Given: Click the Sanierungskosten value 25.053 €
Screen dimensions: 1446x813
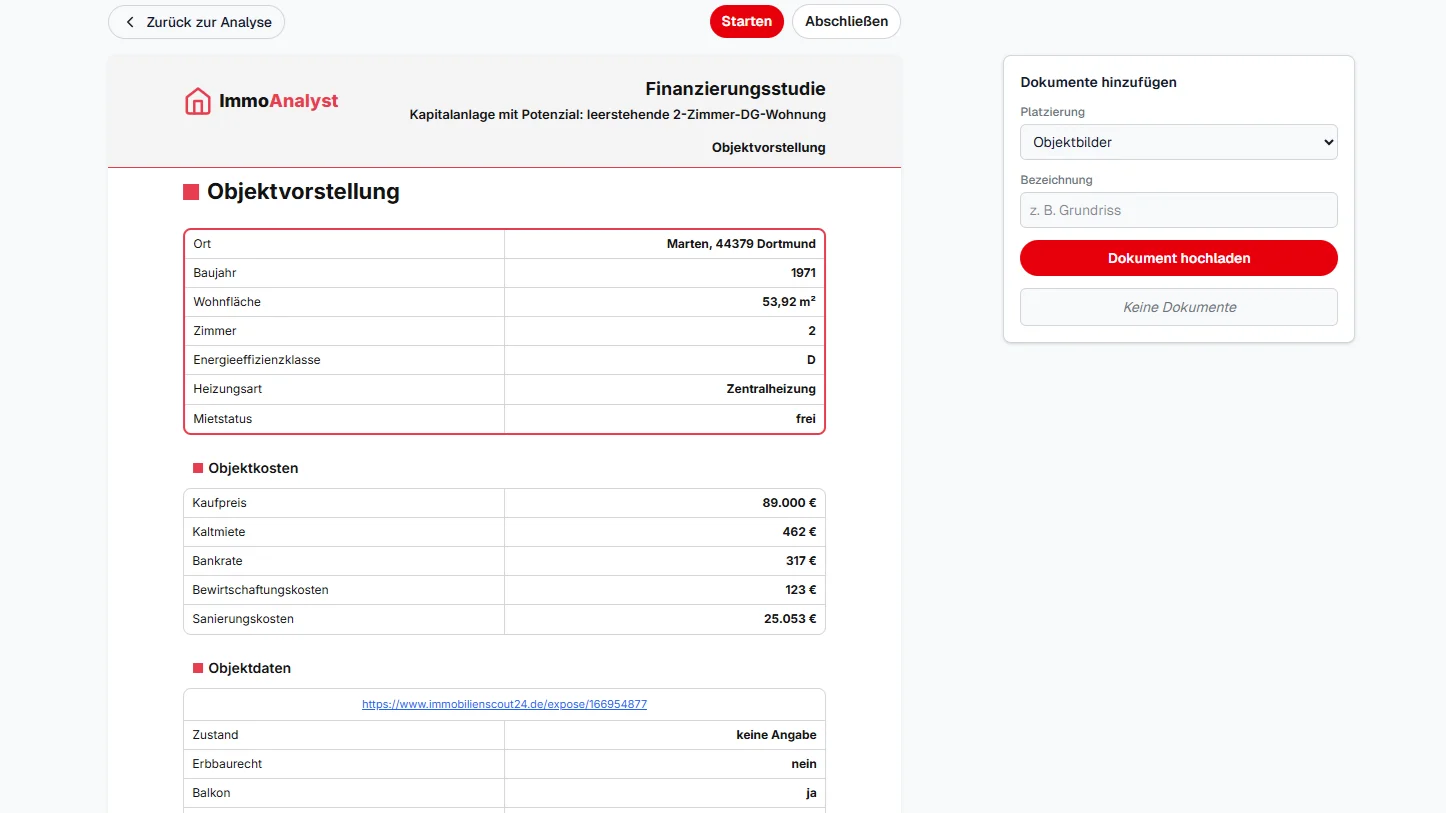Looking at the screenshot, I should pos(790,619).
